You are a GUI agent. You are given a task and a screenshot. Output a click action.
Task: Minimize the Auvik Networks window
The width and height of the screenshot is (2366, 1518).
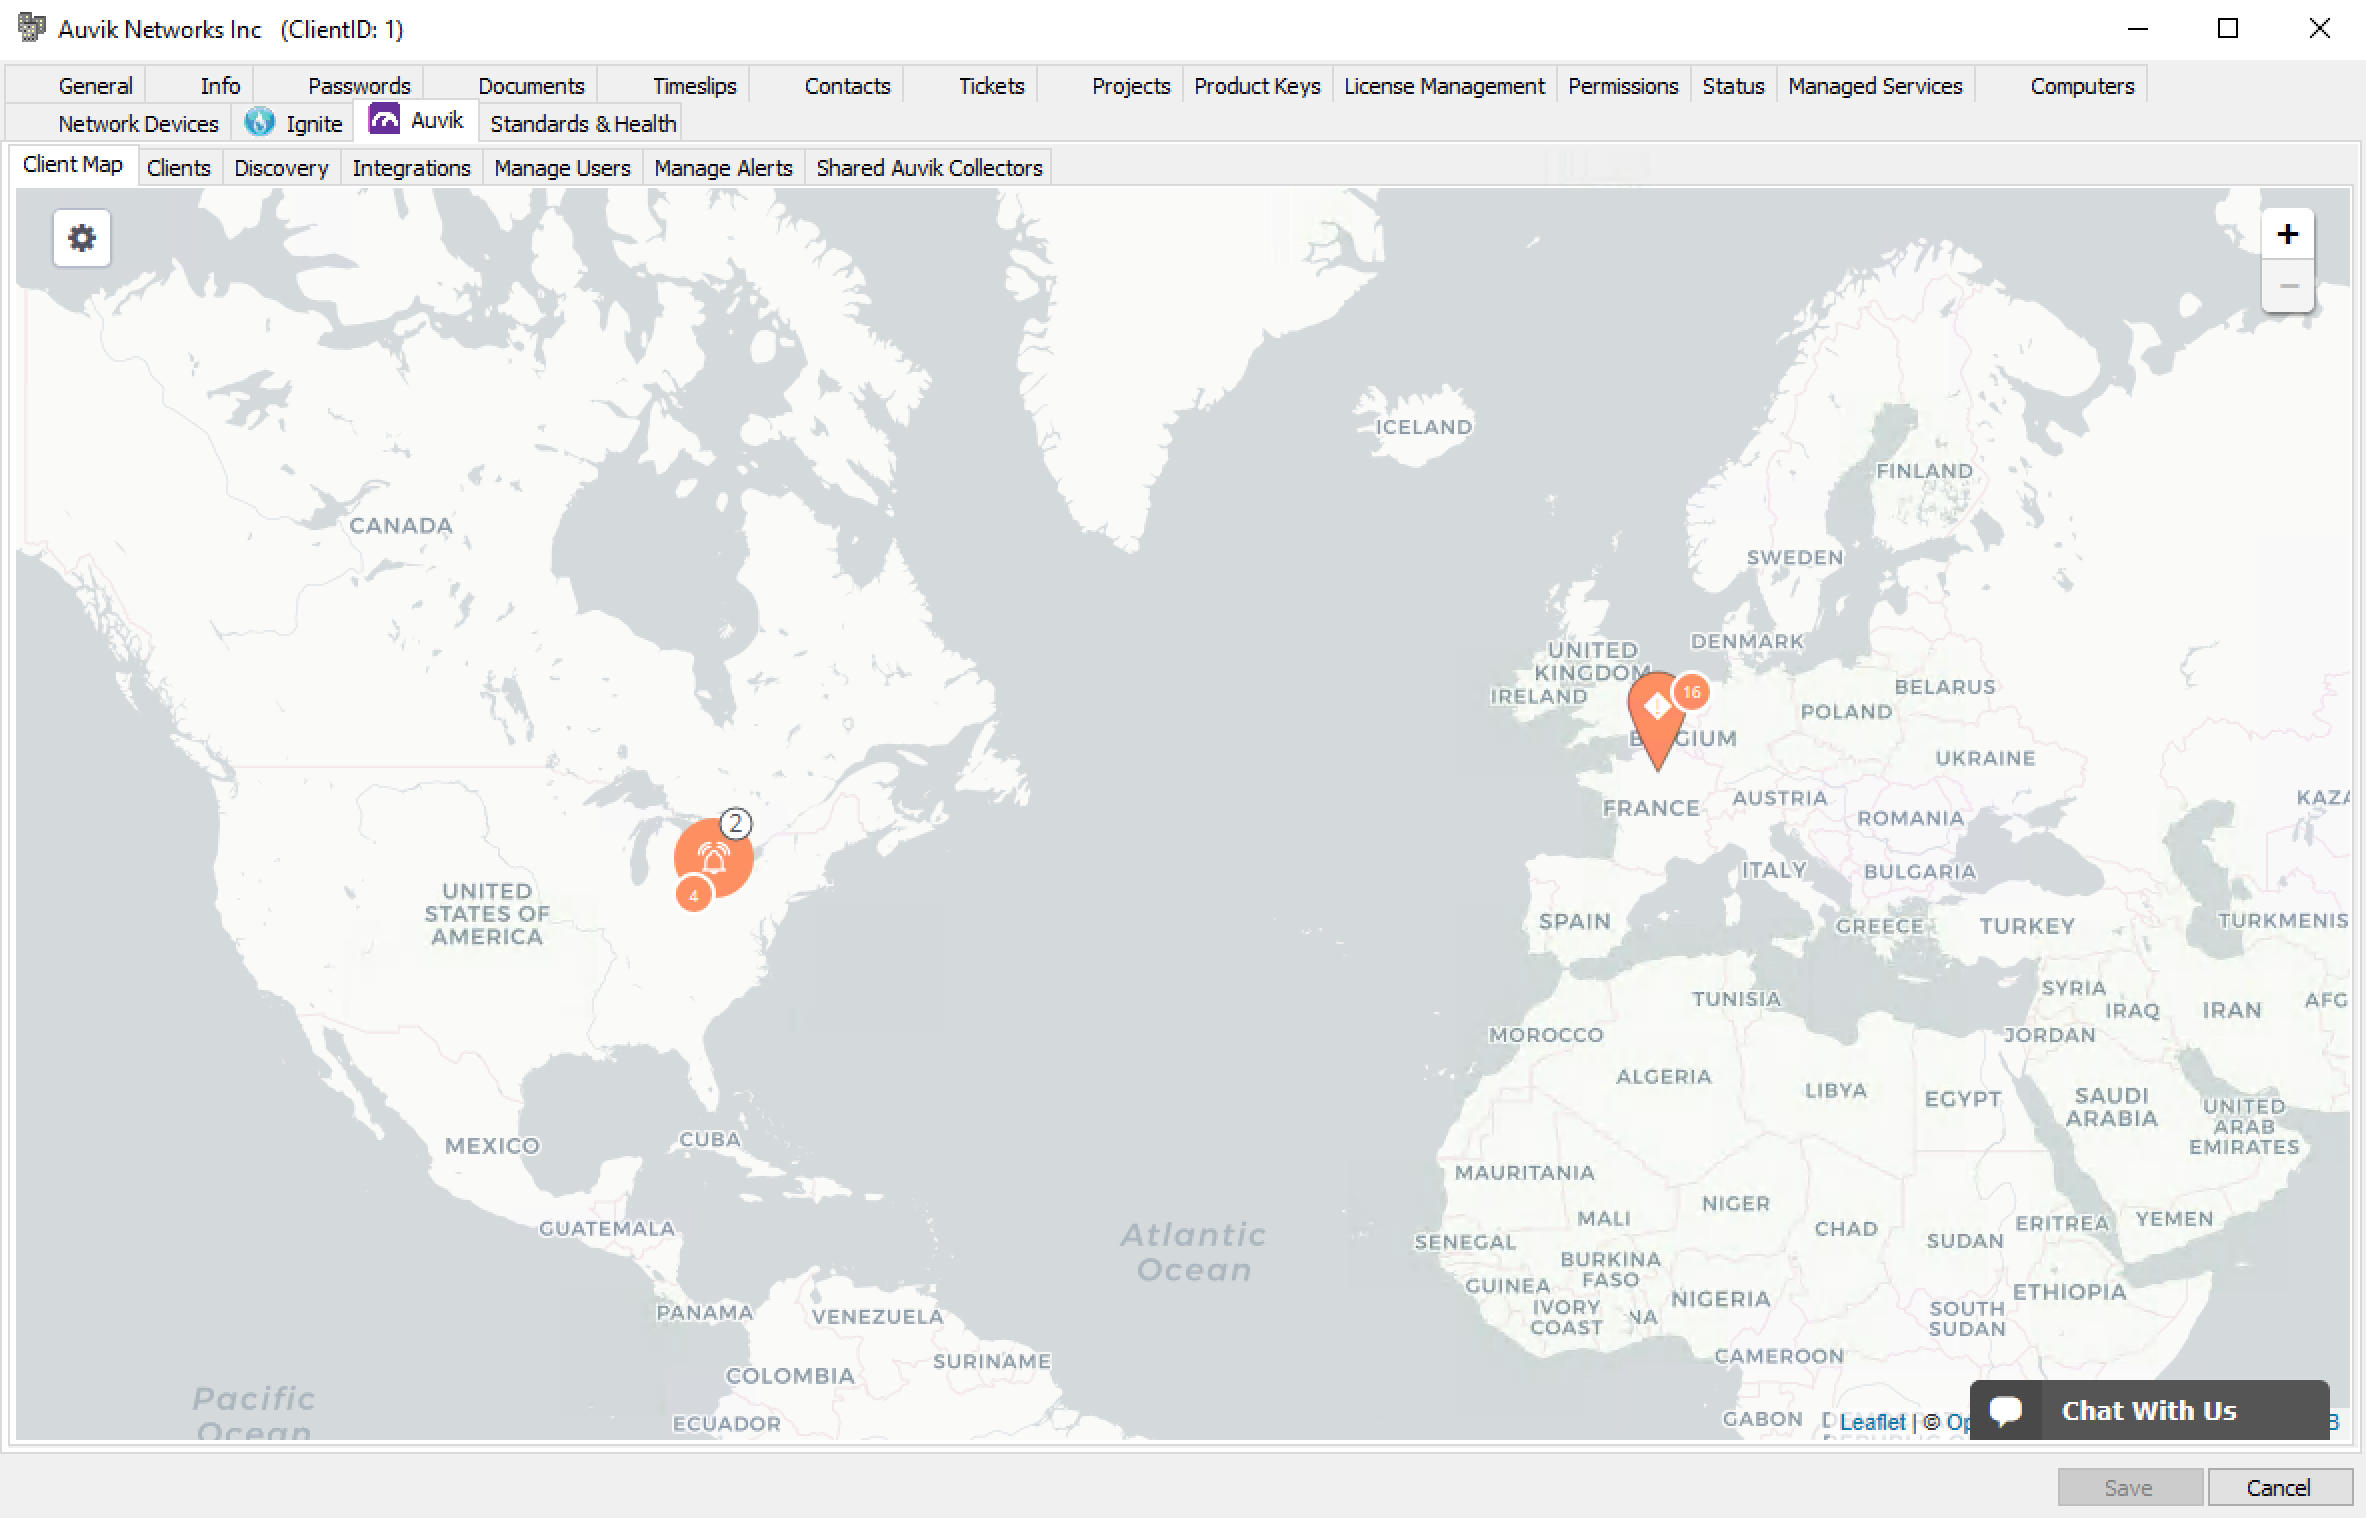[2138, 29]
